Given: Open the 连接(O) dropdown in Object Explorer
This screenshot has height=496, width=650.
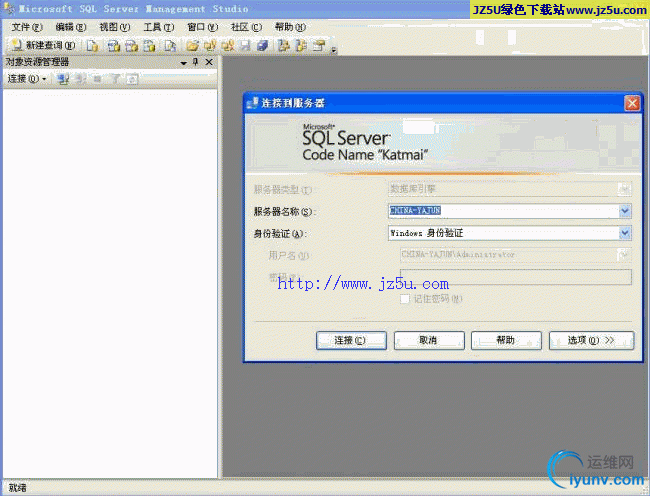Looking at the screenshot, I should [27, 78].
